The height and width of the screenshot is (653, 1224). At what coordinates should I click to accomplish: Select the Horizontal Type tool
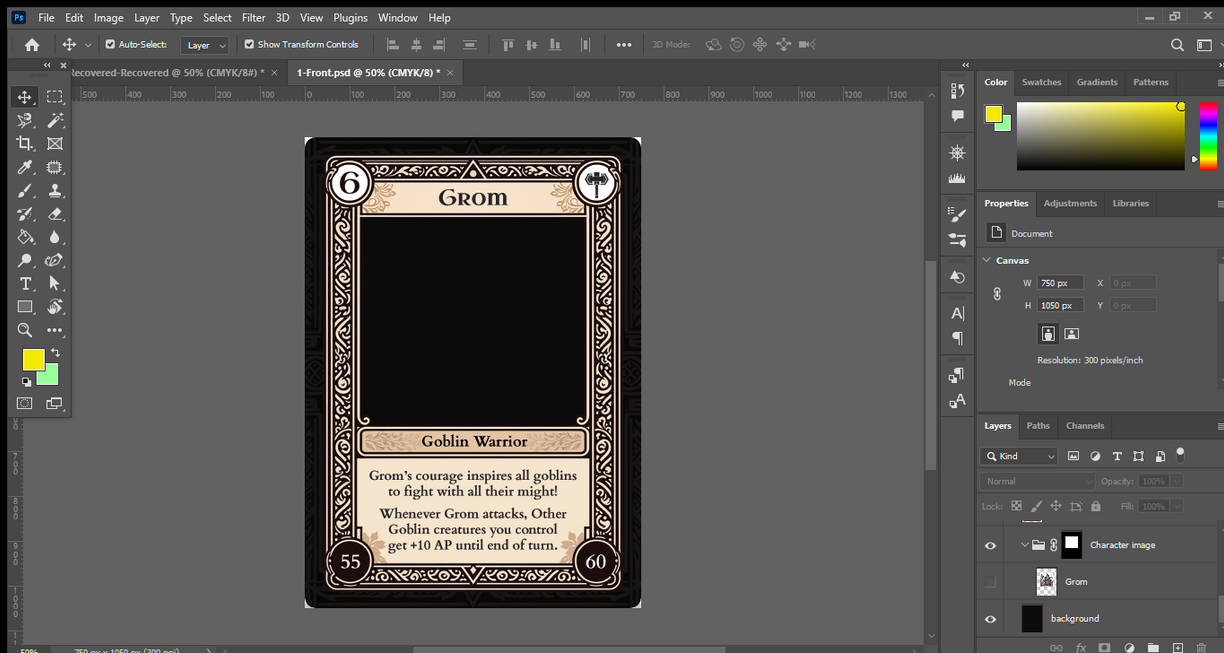coord(25,284)
